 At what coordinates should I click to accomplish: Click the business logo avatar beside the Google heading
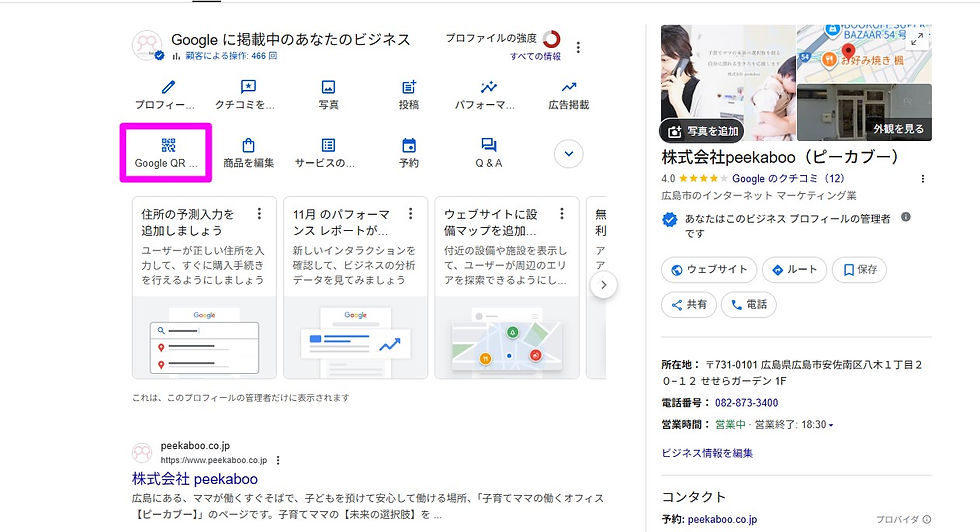(148, 46)
